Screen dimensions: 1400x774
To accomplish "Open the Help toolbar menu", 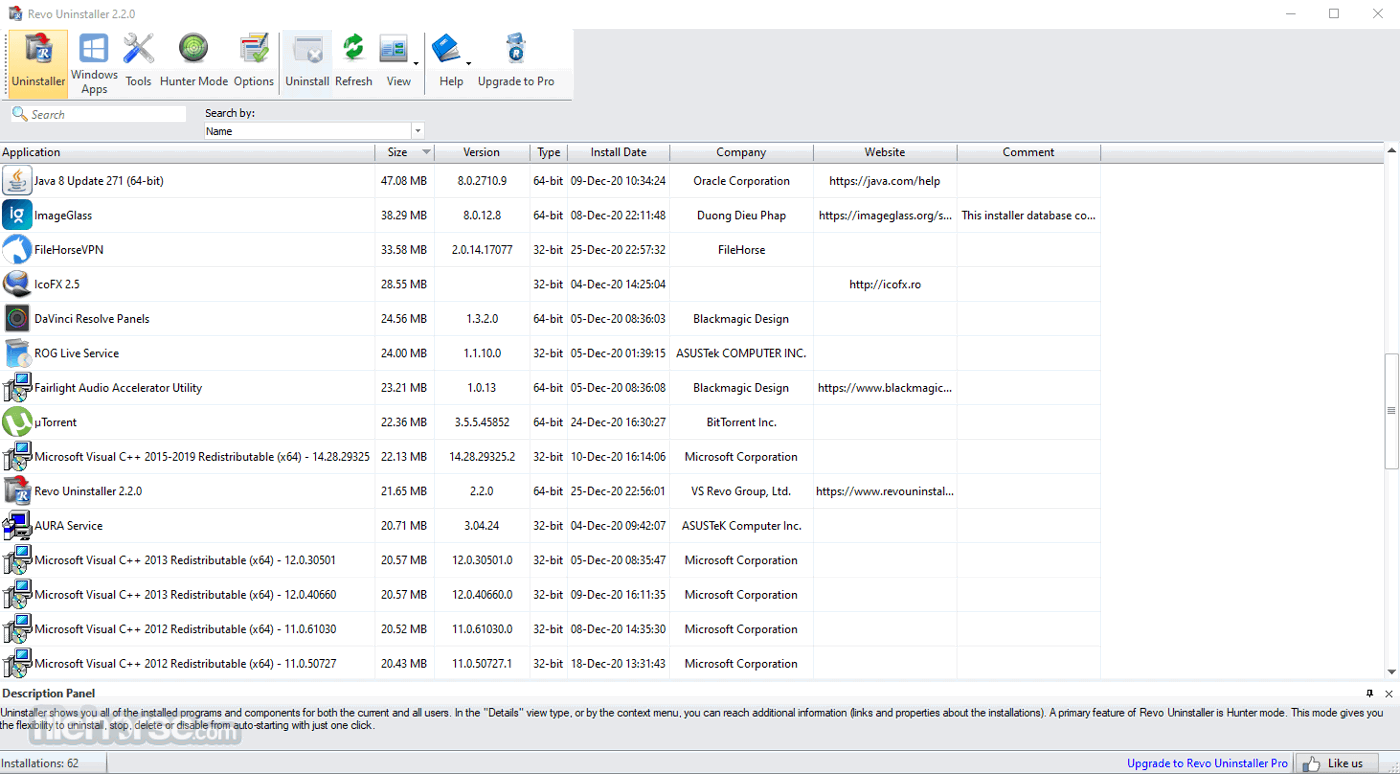I will click(451, 63).
